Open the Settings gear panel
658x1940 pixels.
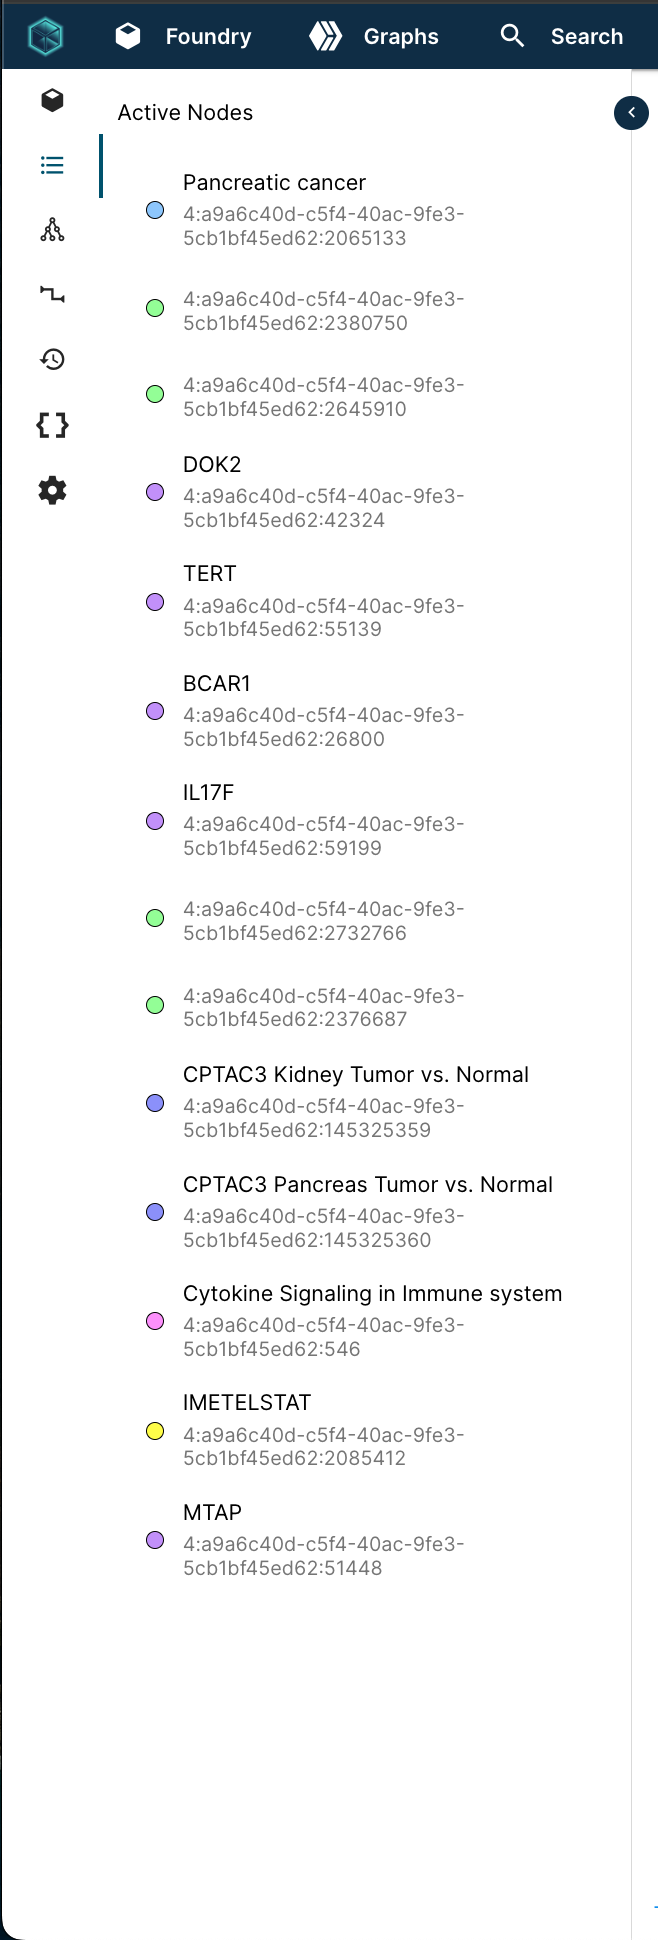(52, 490)
